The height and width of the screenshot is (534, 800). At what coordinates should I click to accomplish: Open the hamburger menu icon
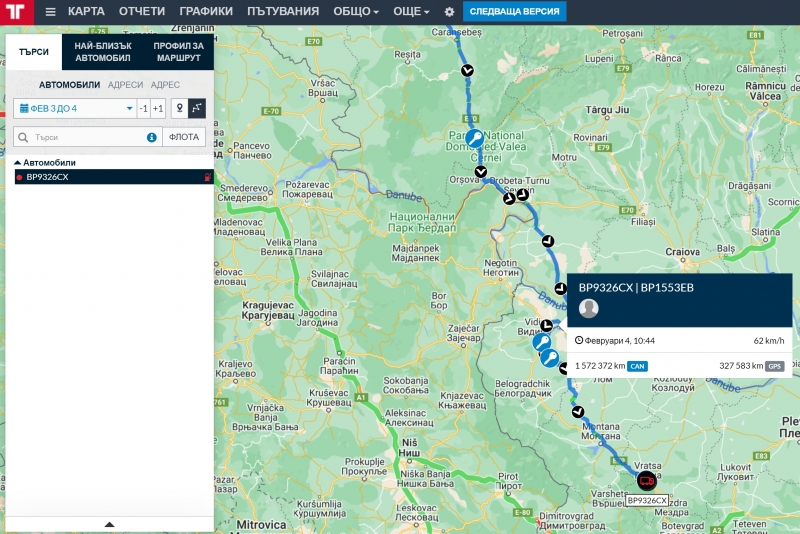pos(50,11)
